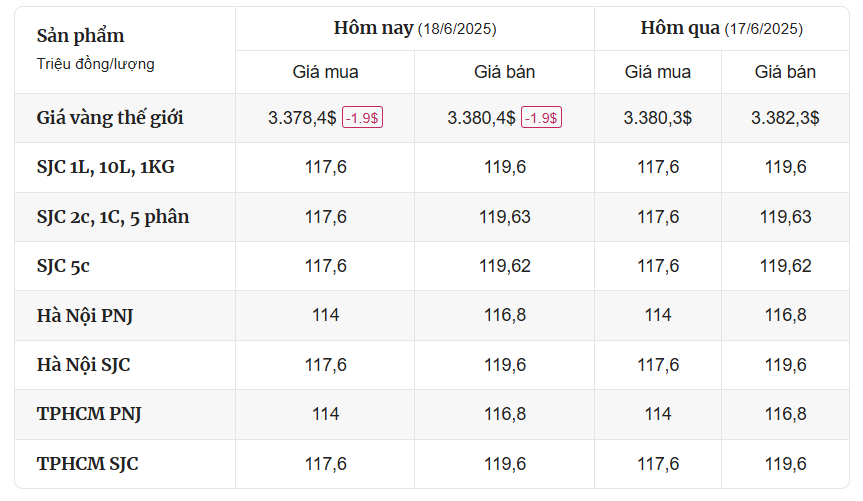Image resolution: width=863 pixels, height=501 pixels.
Task: Click the Hà Nội PNJ row label
Action: [85, 315]
